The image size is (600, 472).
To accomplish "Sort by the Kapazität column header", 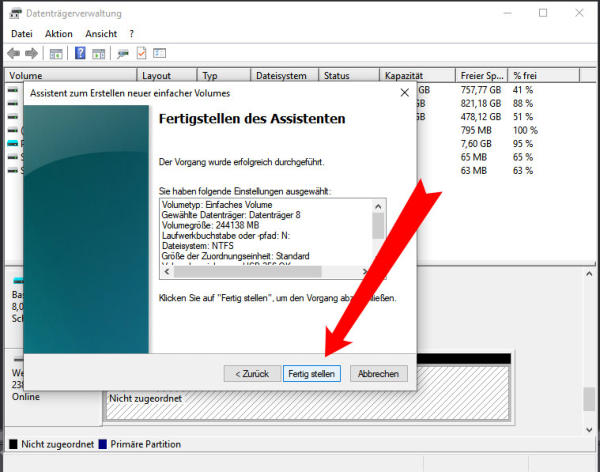I will pyautogui.click(x=417, y=75).
